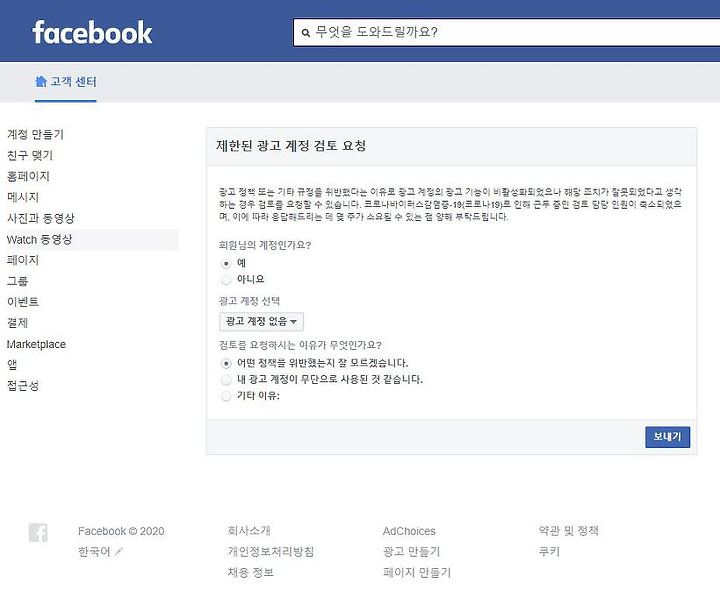Click the 쿠키 footer link

(549, 551)
